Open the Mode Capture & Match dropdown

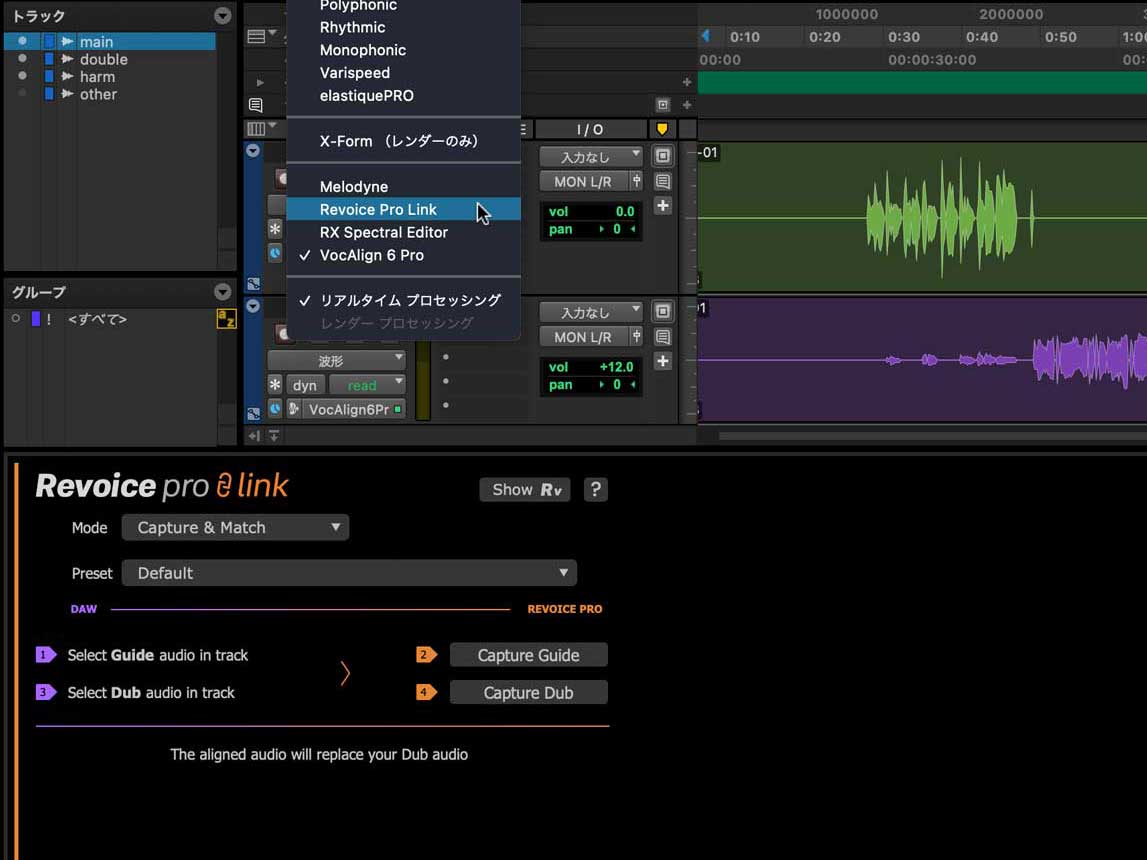[x=235, y=528]
